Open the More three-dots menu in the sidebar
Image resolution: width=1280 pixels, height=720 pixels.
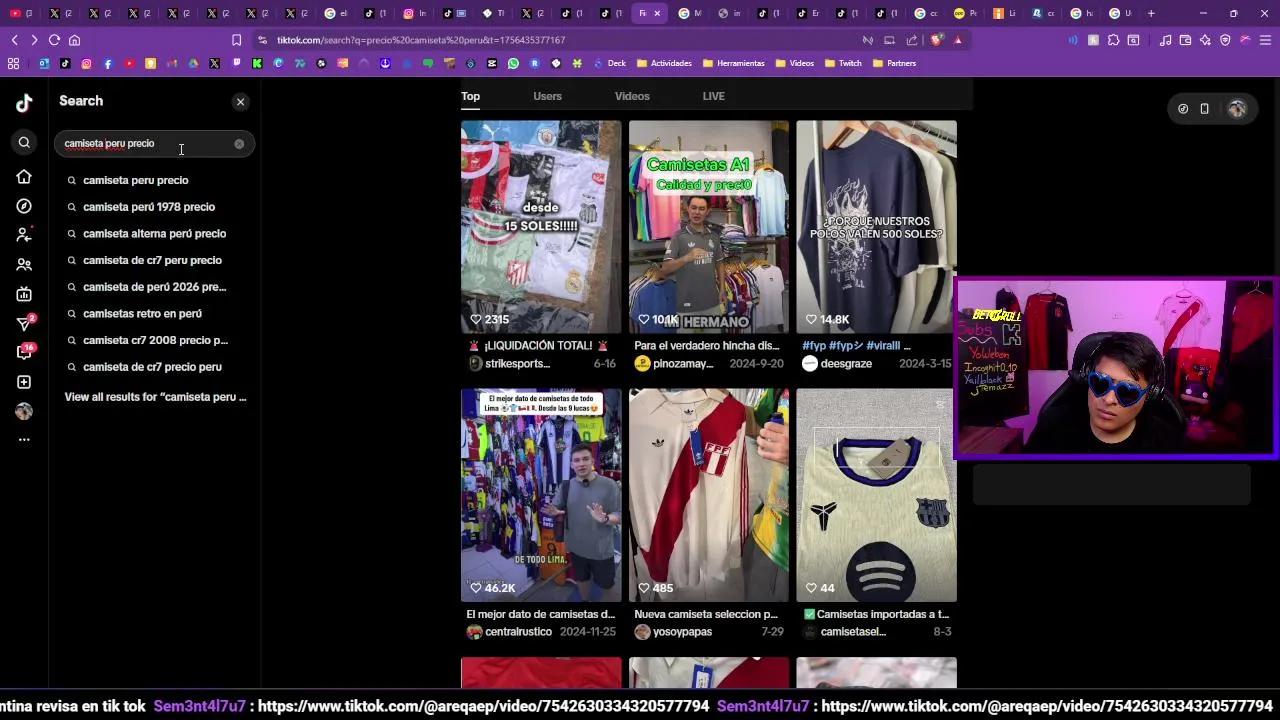(x=24, y=440)
